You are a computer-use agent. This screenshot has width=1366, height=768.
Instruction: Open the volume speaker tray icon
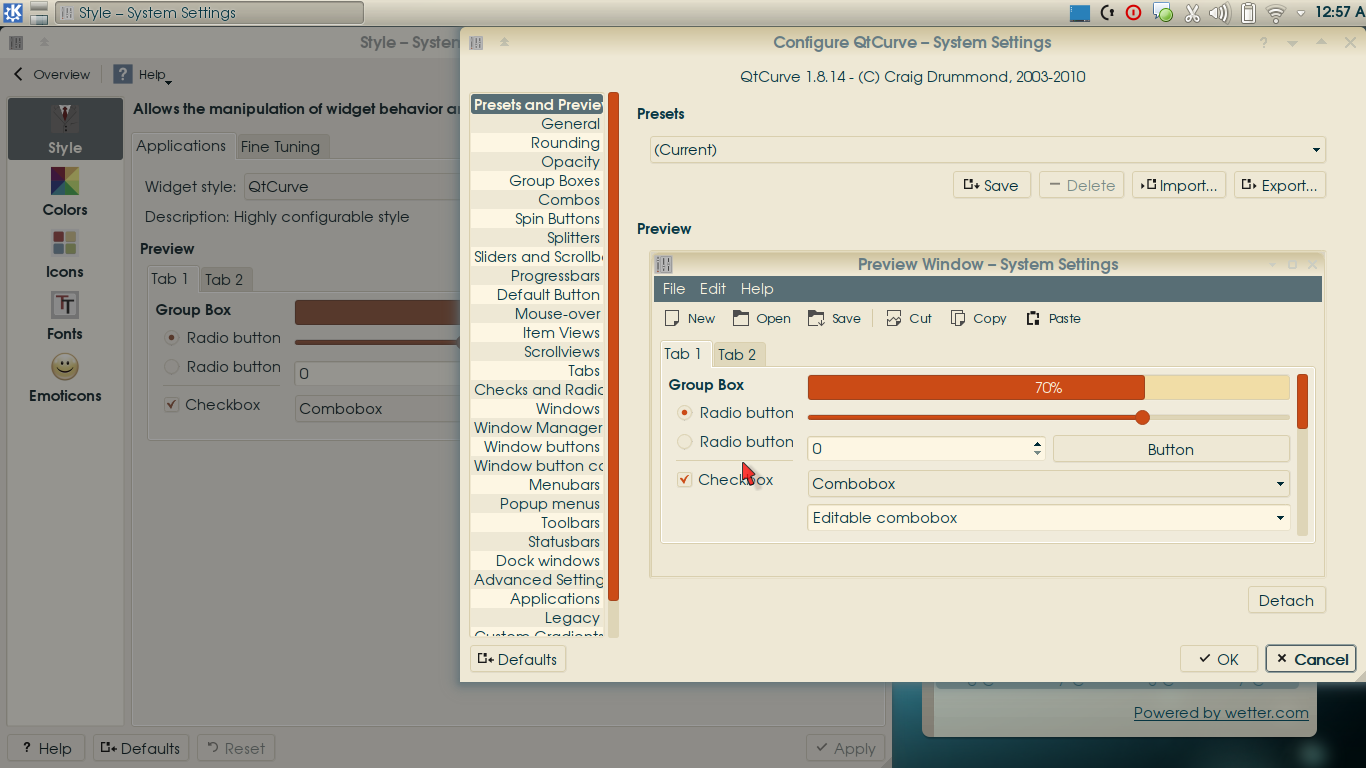pyautogui.click(x=1219, y=13)
